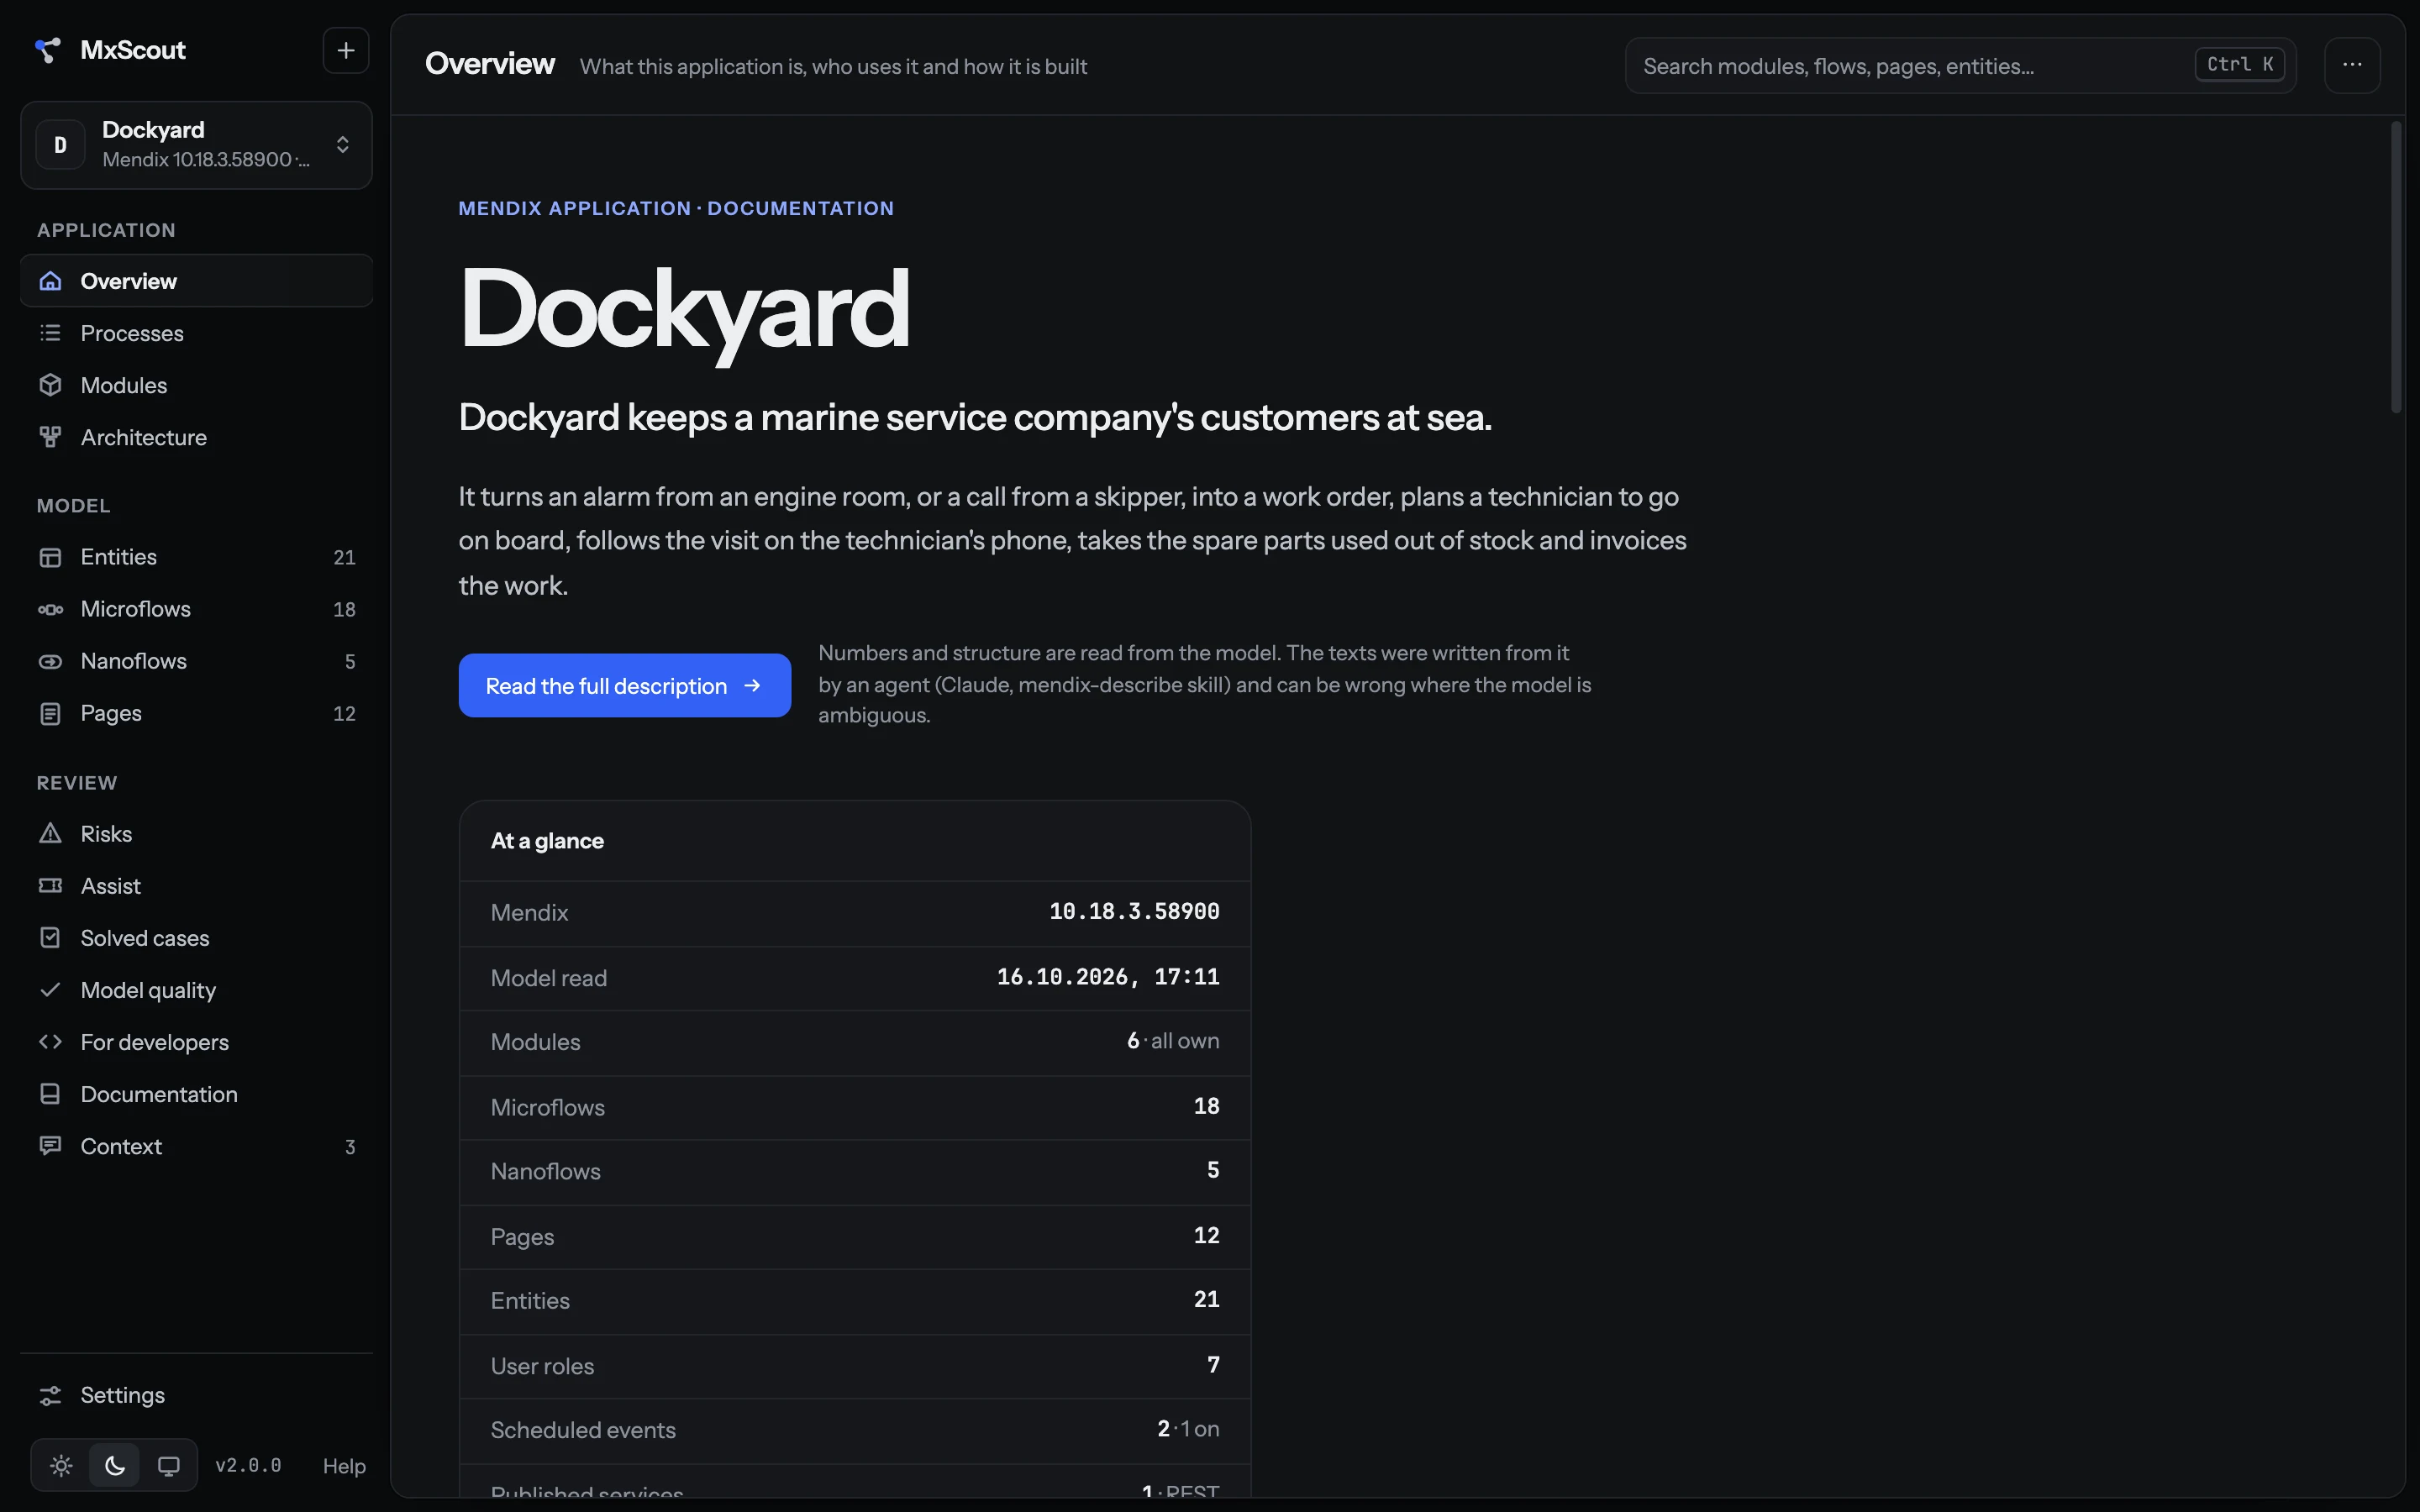Open Processes in the sidebar
The image size is (2420, 1512).
[196, 333]
